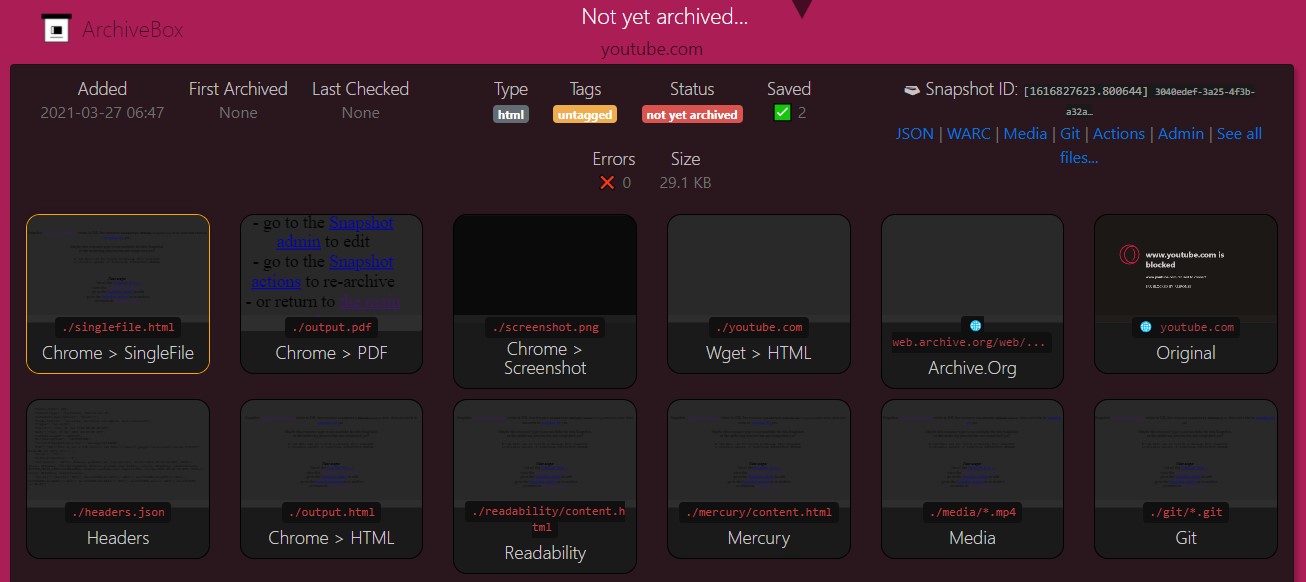The width and height of the screenshot is (1306, 582).
Task: Click the Archive.Org card title
Action: click(x=973, y=368)
